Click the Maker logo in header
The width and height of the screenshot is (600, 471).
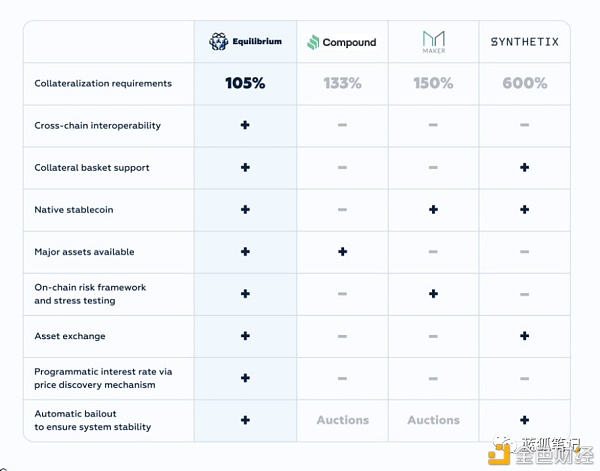(x=434, y=42)
